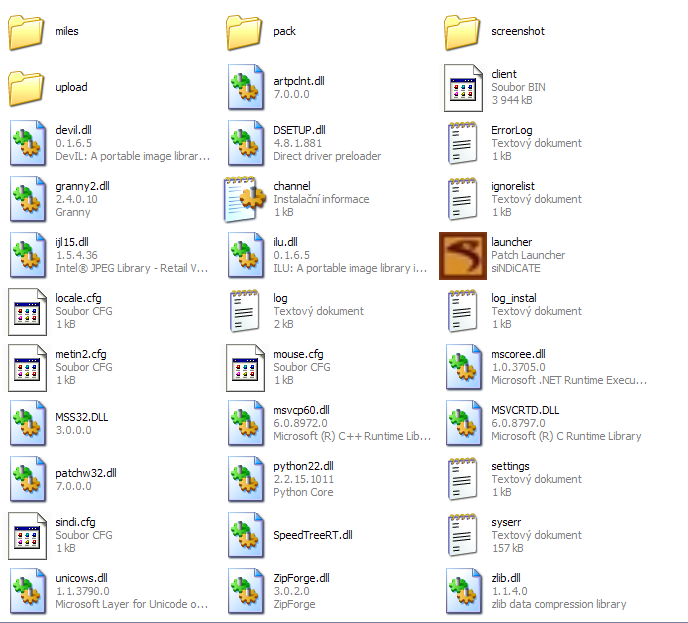688x623 pixels.
Task: Click the syserr text document icon
Action: click(463, 536)
